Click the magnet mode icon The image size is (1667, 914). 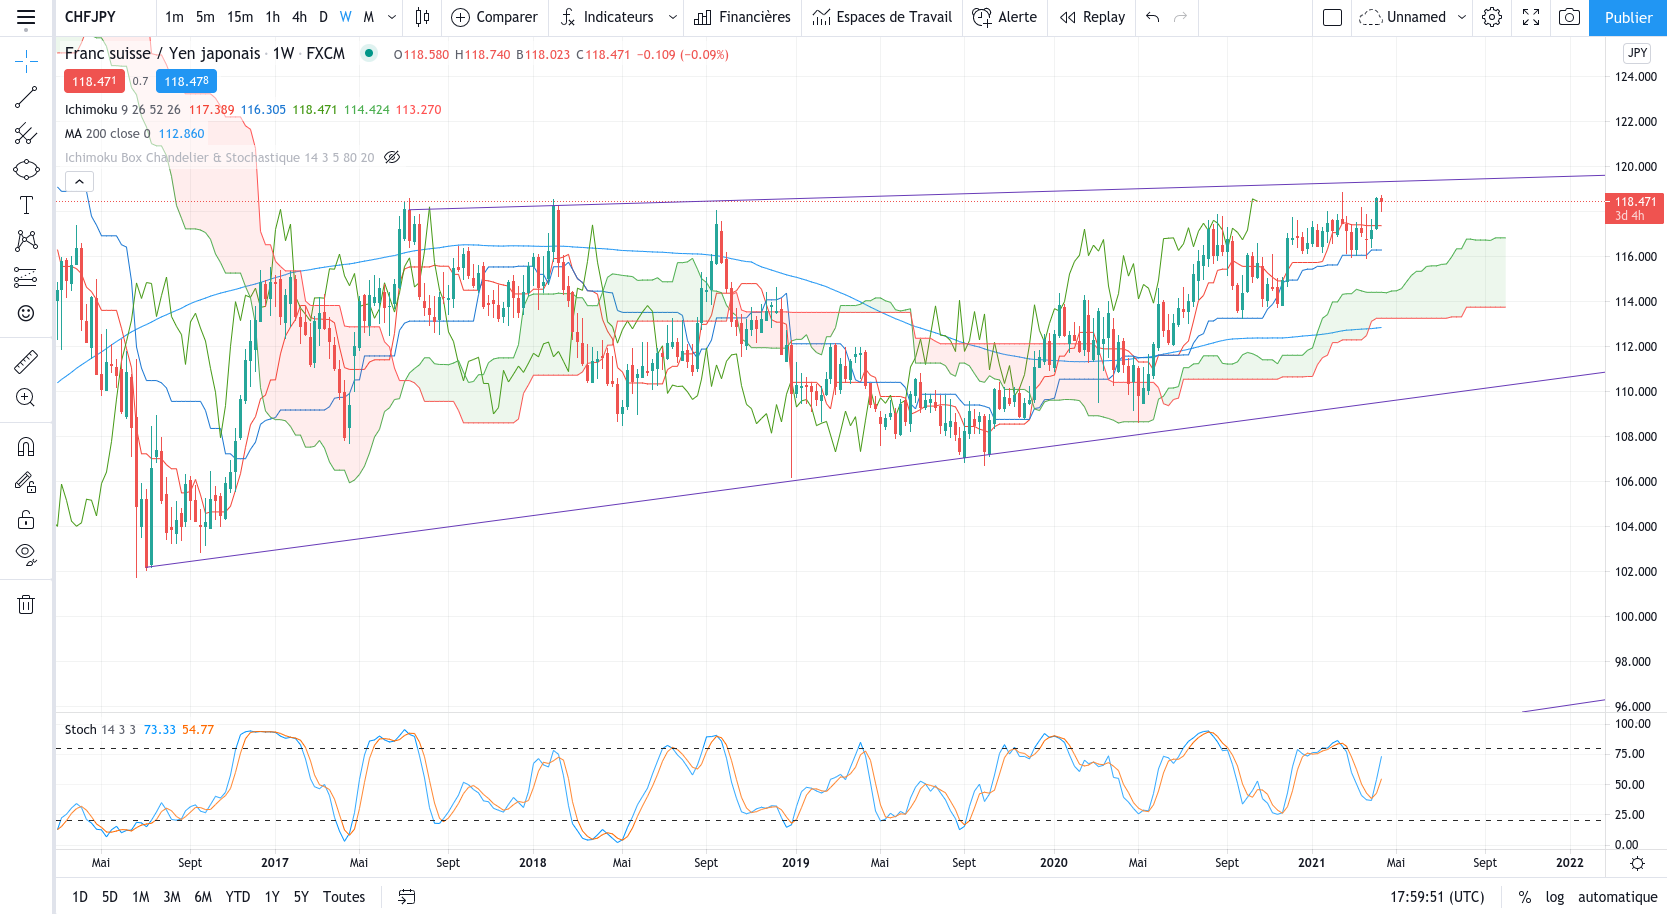coord(26,447)
